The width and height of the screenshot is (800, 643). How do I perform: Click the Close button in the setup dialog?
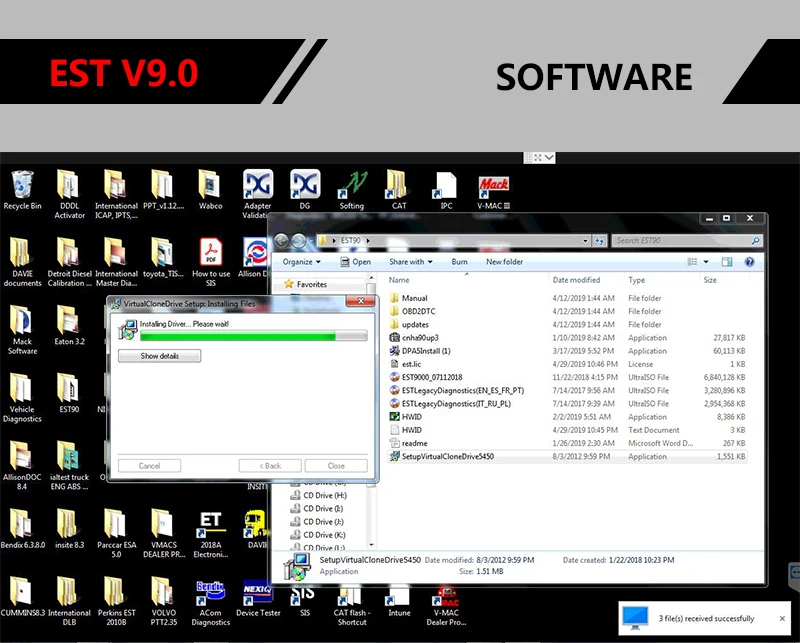coord(336,466)
